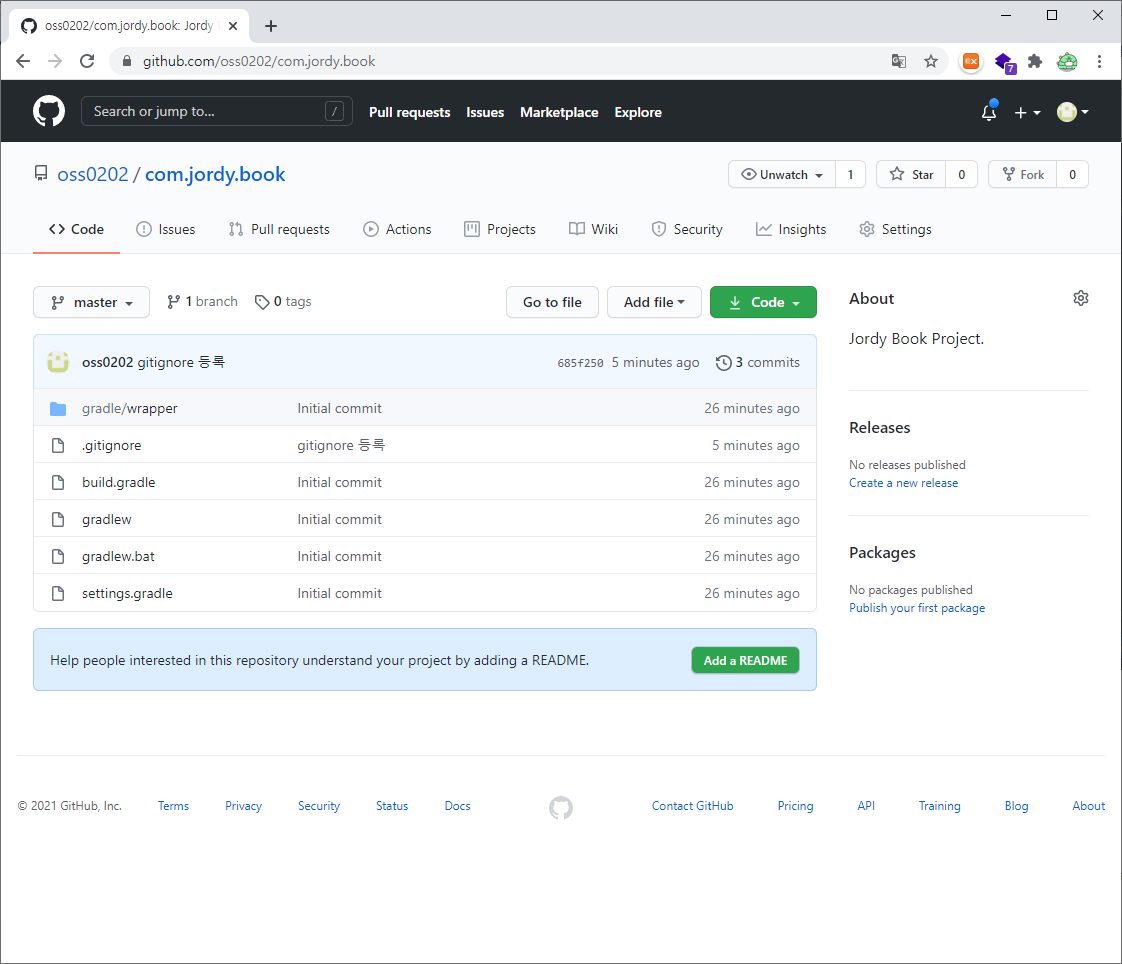Click the file icon next to gradlew.bat
This screenshot has width=1122, height=964.
58,556
